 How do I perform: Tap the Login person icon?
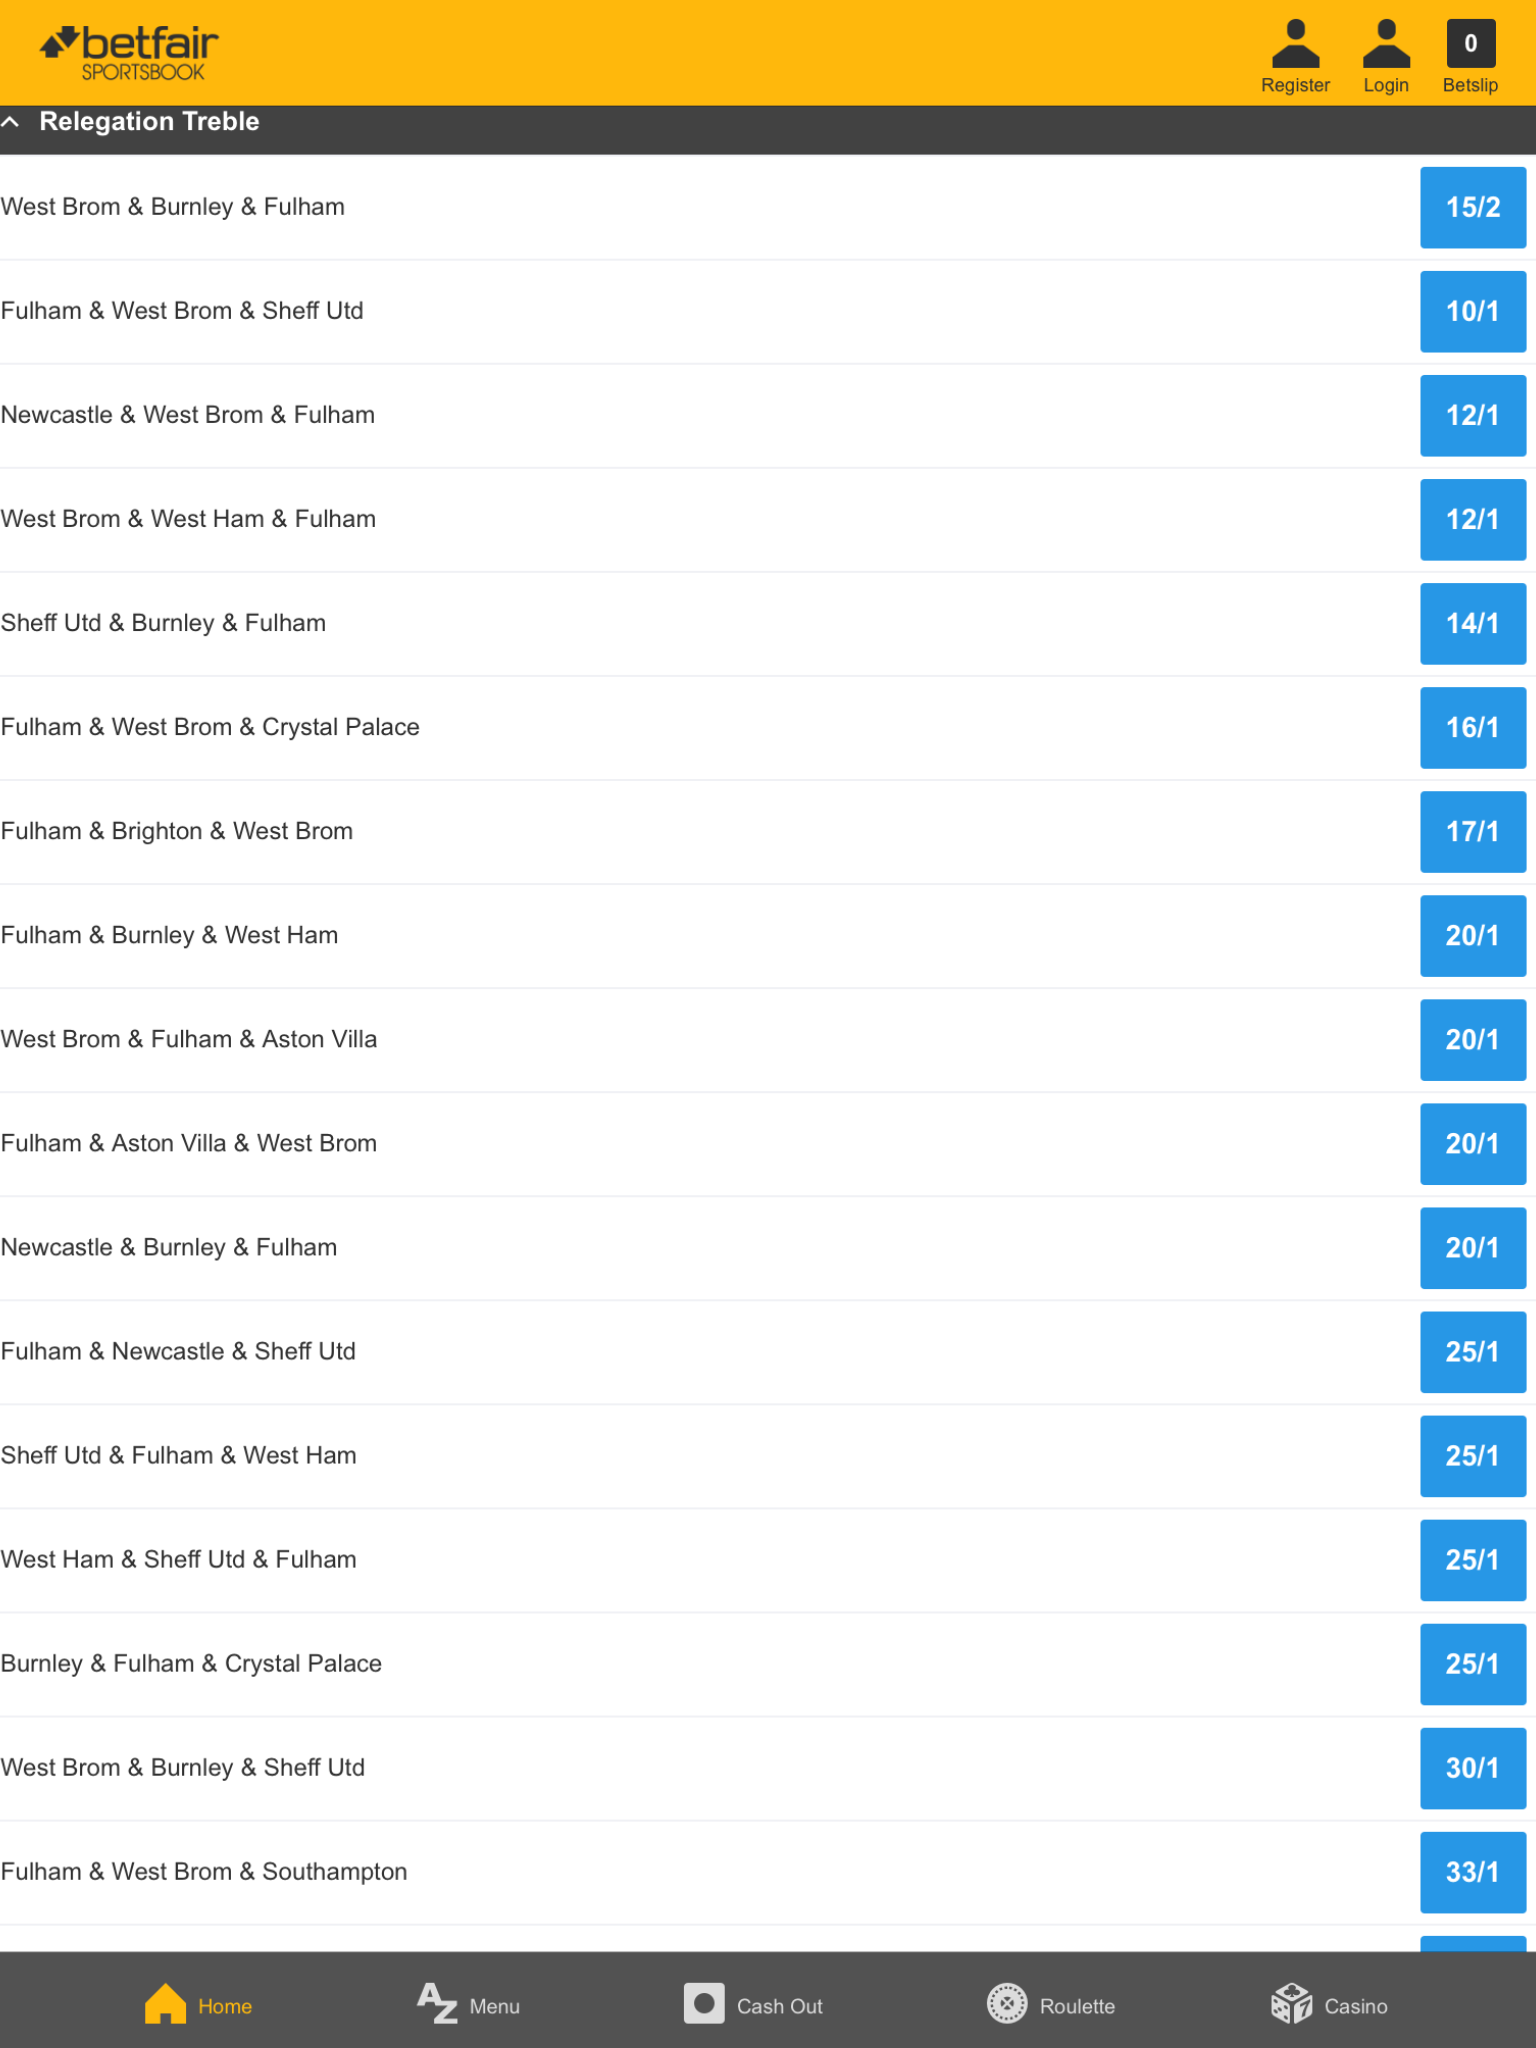pos(1386,45)
